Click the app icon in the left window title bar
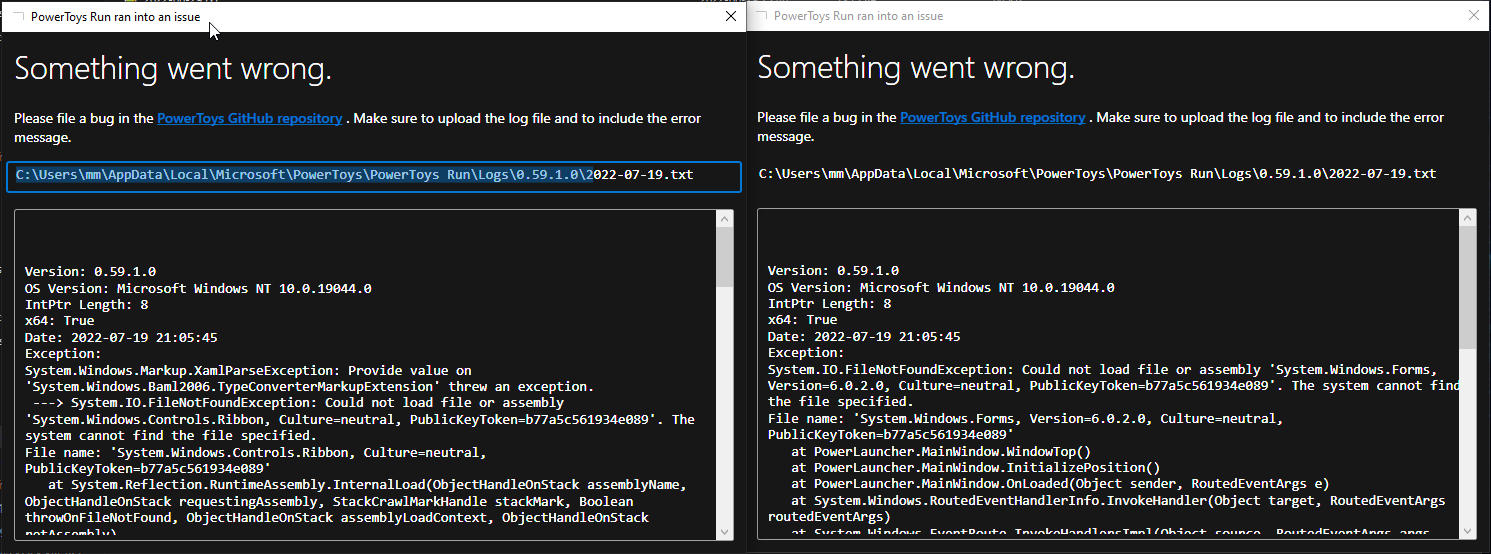The image size is (1491, 554). (17, 16)
